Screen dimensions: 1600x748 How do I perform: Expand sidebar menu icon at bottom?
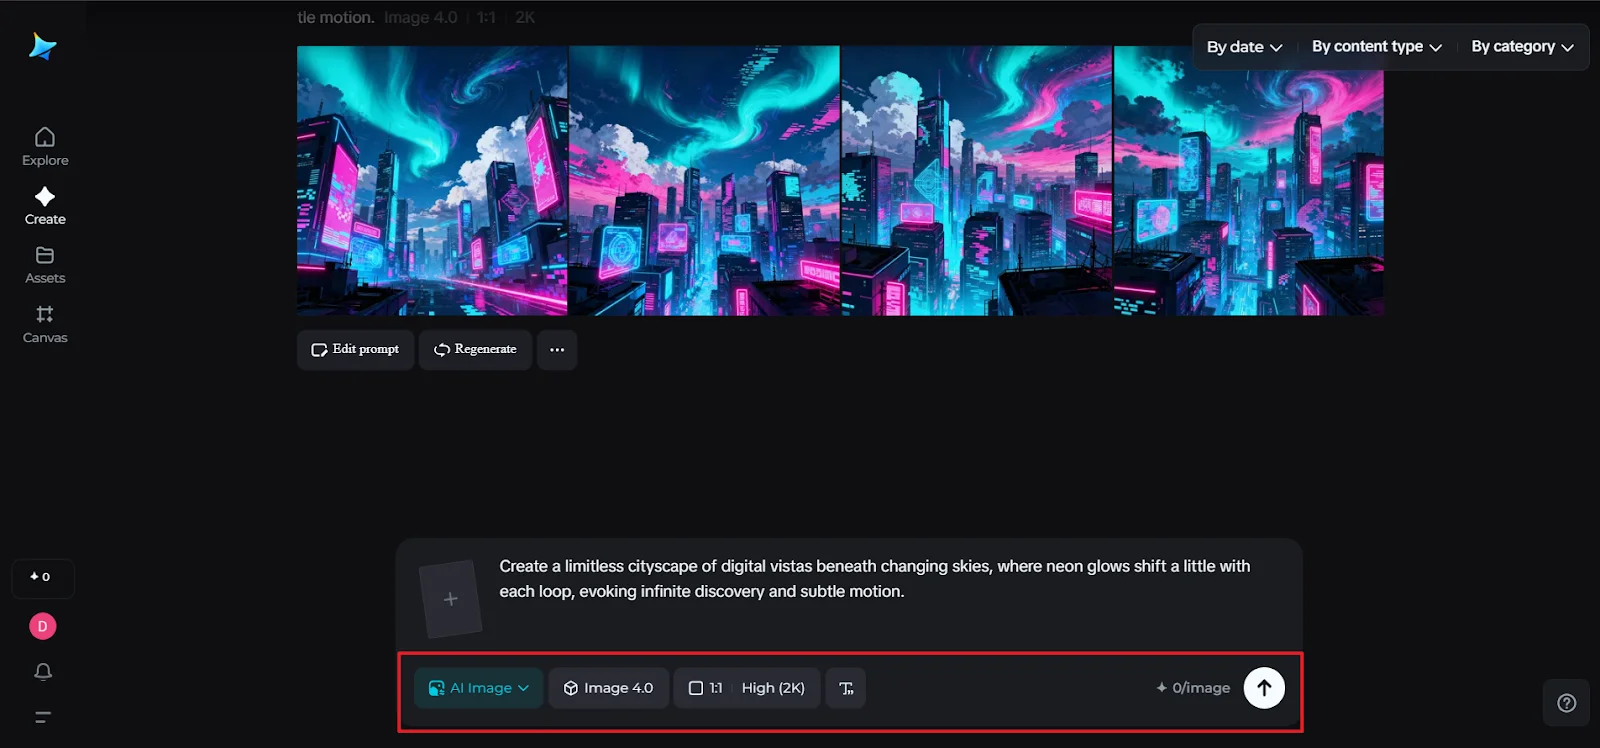click(43, 717)
